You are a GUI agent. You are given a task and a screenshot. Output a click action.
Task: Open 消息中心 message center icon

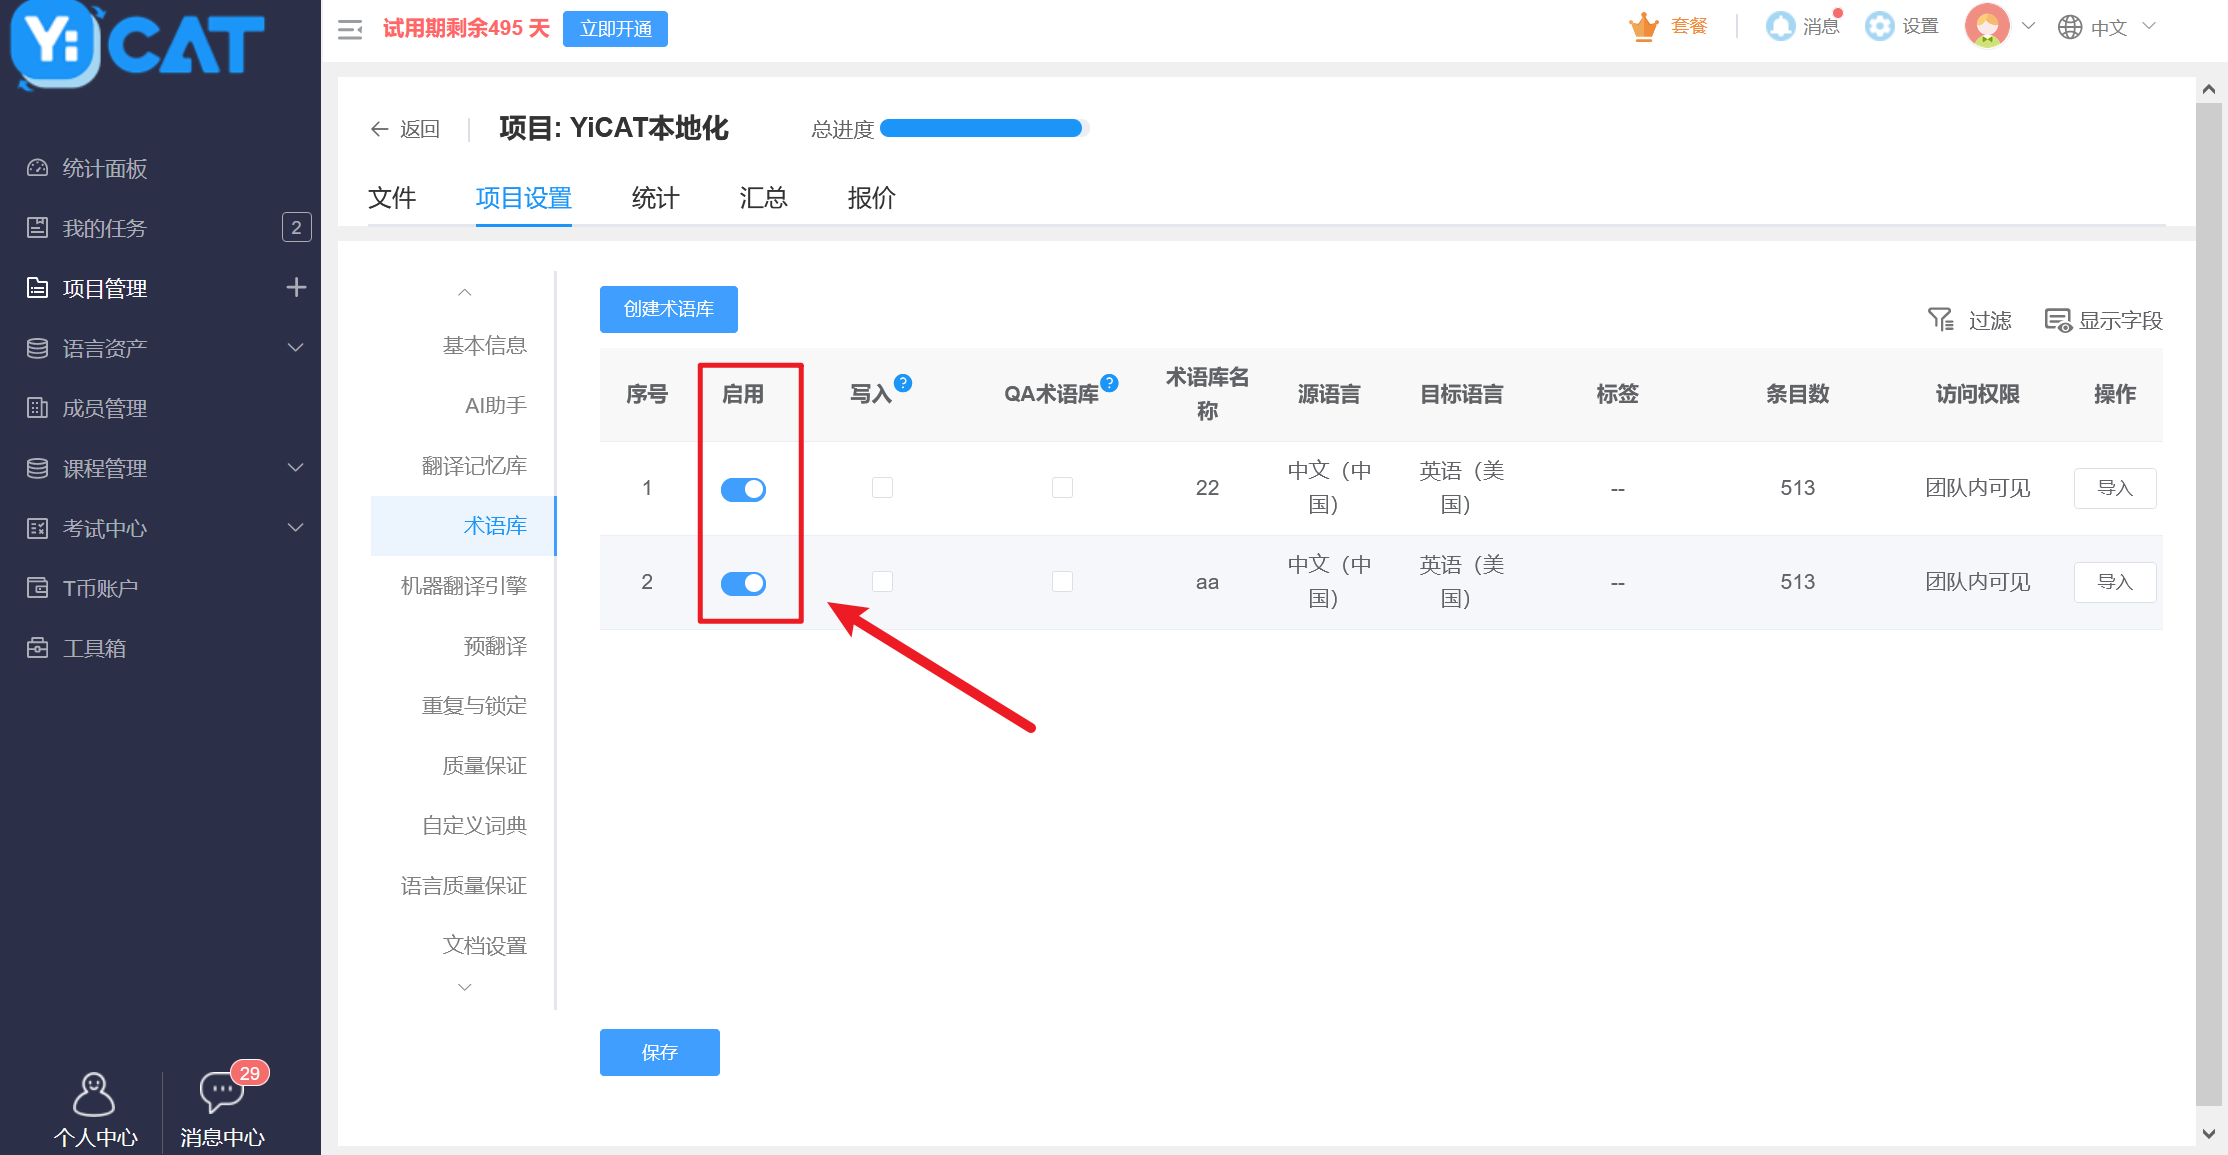[x=222, y=1091]
